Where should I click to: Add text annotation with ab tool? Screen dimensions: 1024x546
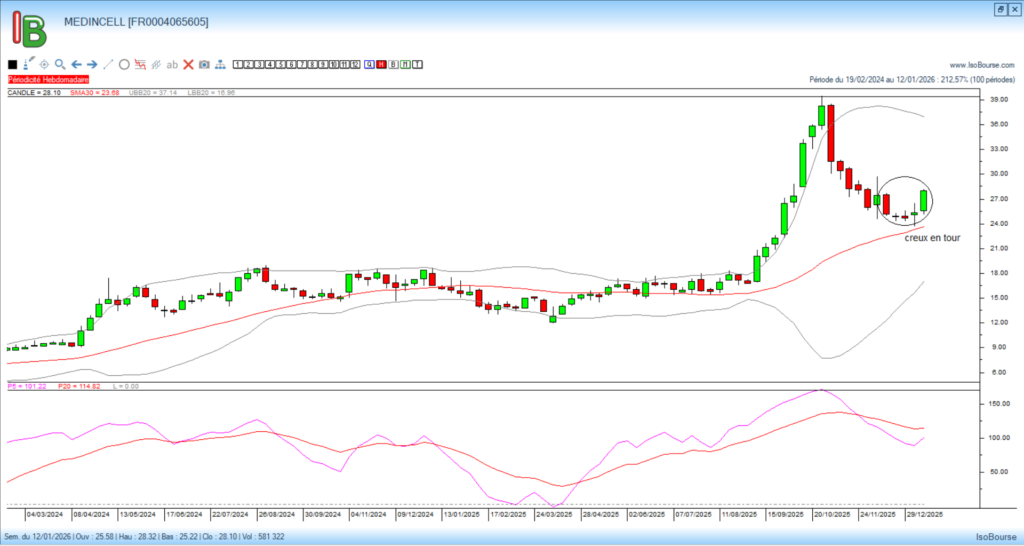click(x=171, y=64)
